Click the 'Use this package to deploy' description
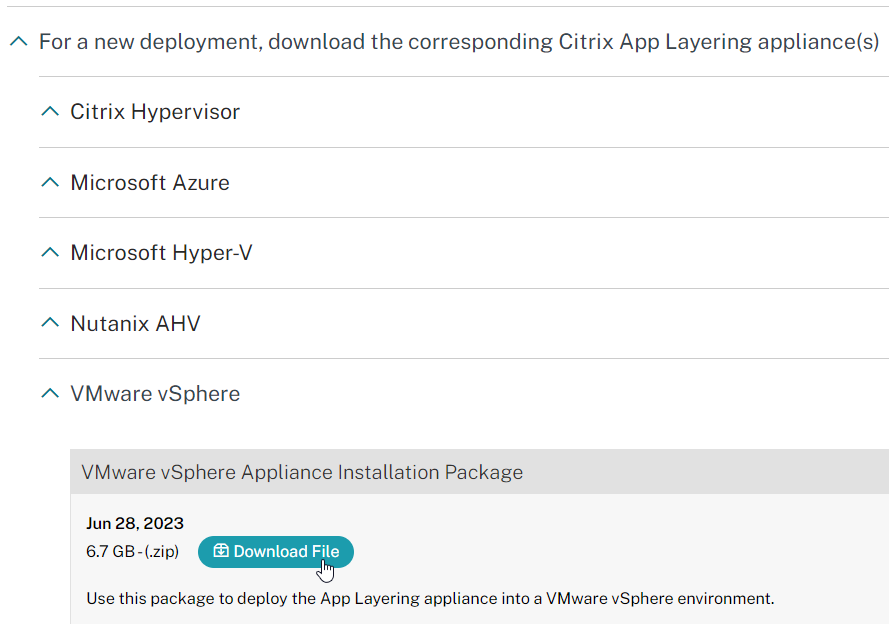This screenshot has width=889, height=624. [x=430, y=598]
